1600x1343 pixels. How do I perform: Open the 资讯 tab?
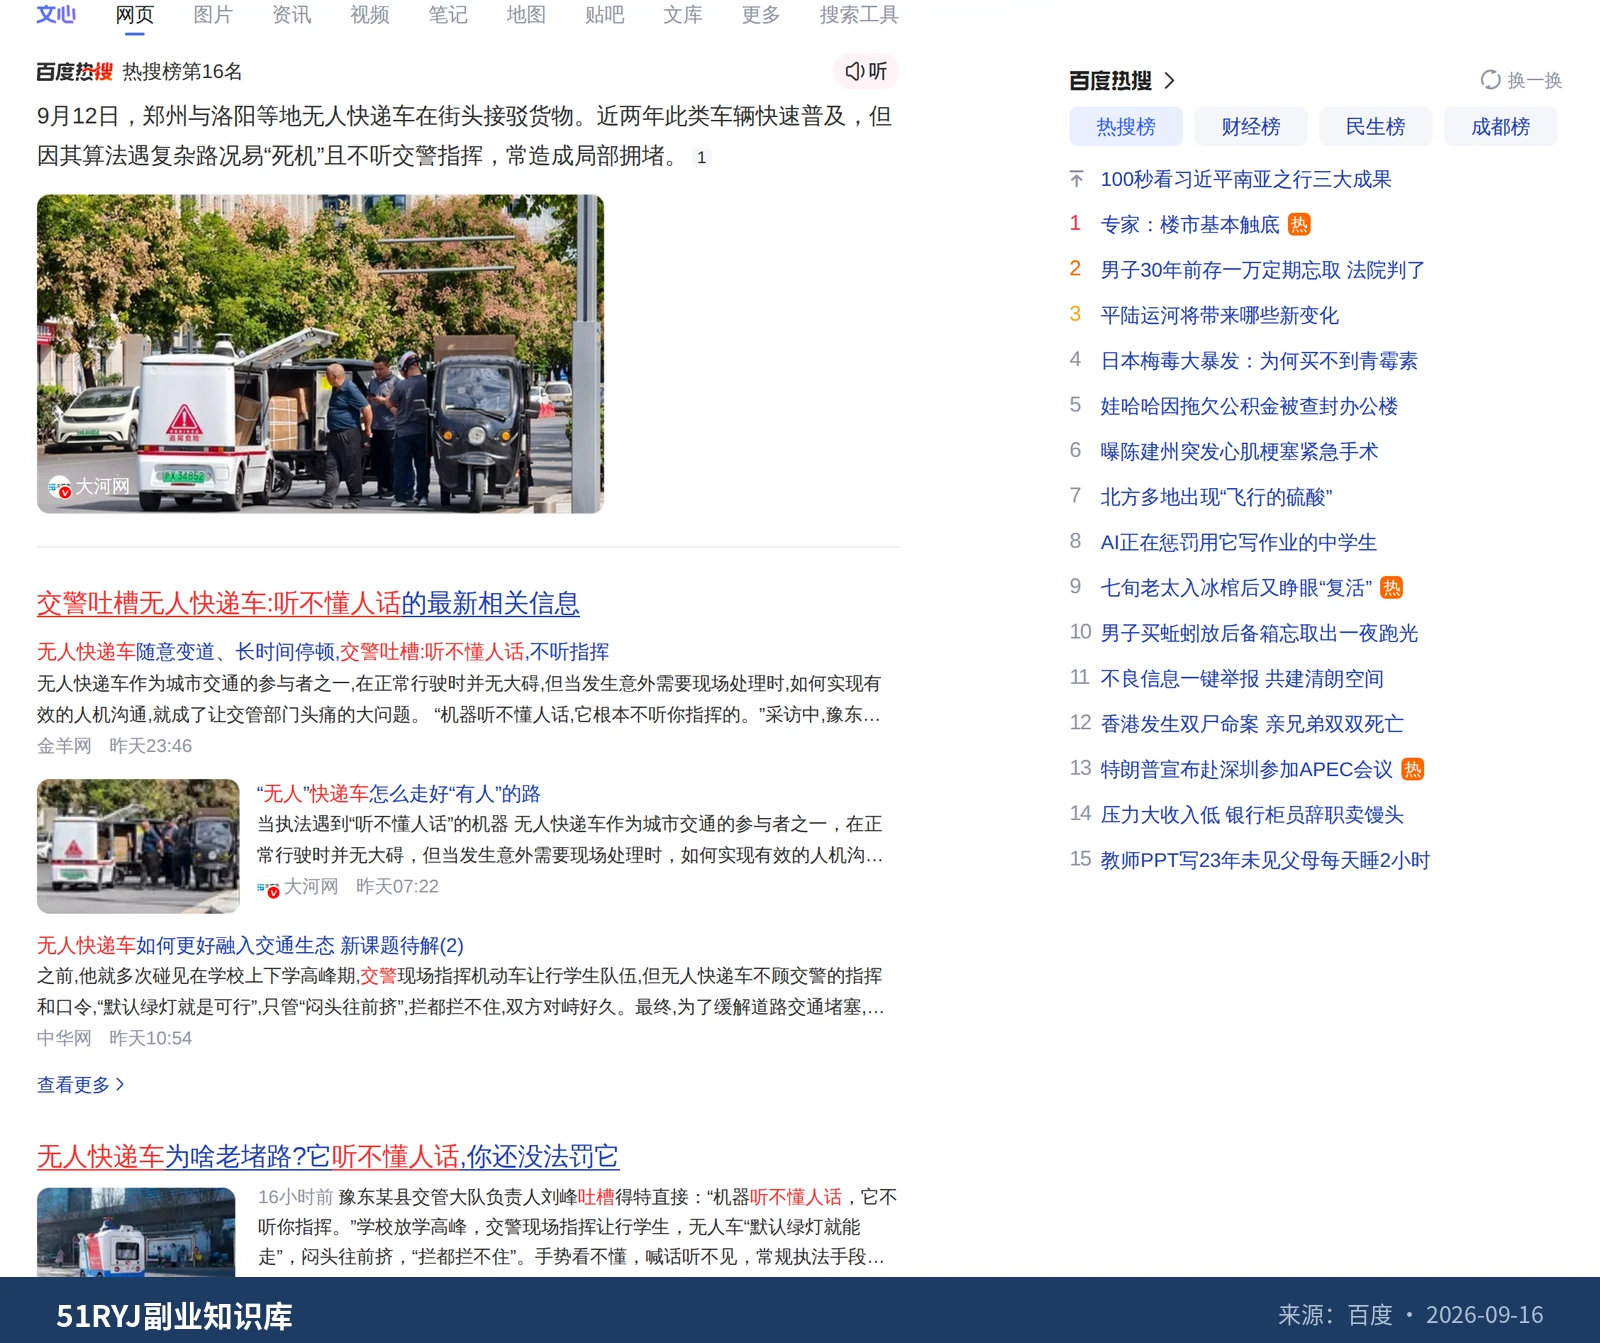(292, 15)
